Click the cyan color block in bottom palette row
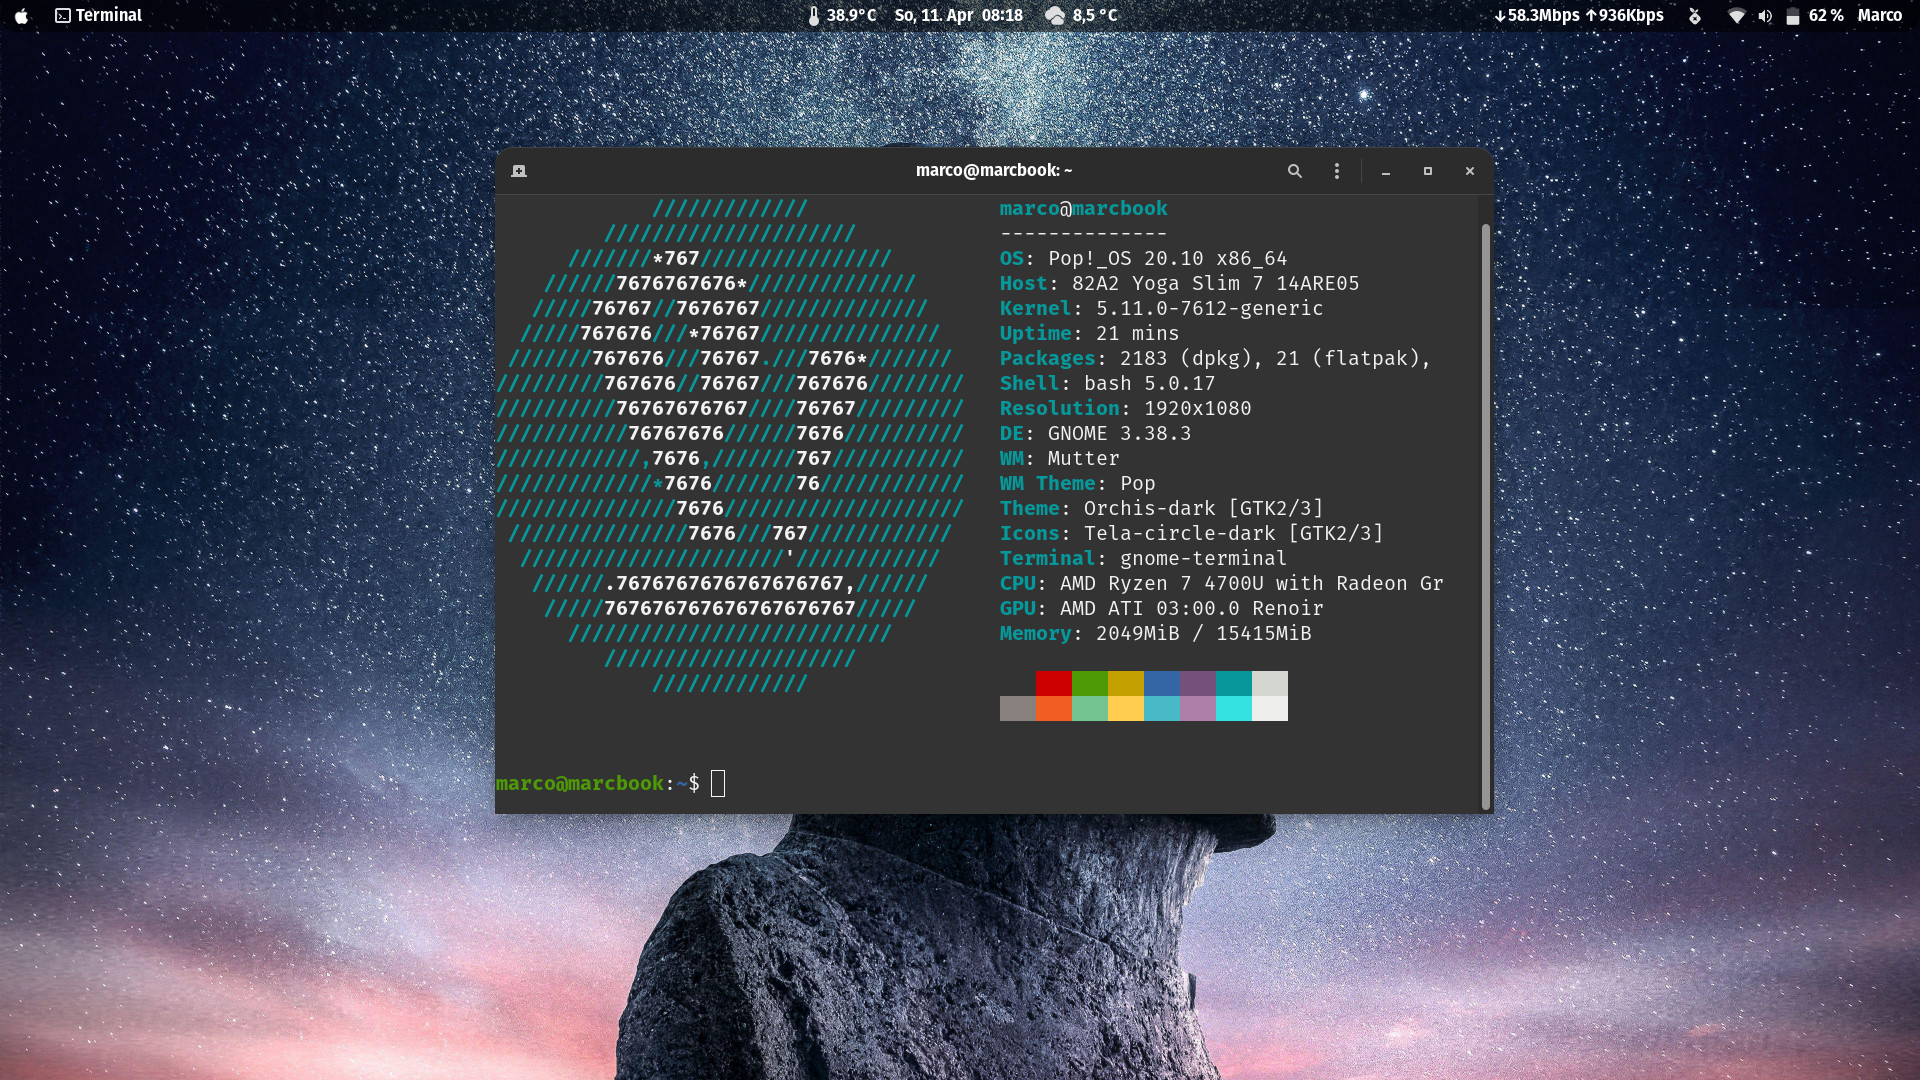1920x1080 pixels. [x=1233, y=708]
